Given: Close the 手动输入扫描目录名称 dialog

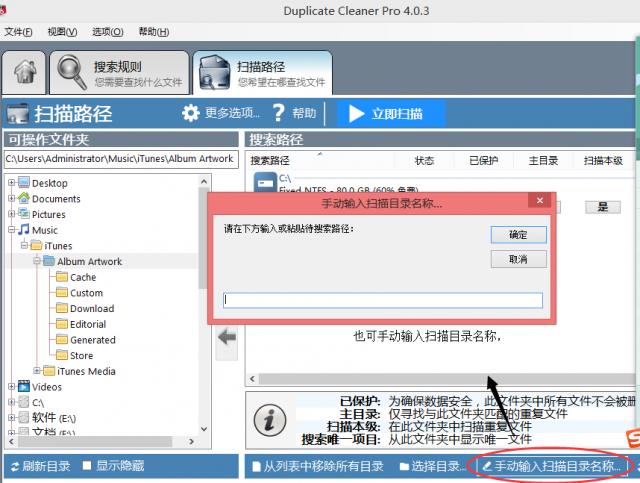Looking at the screenshot, I should point(540,200).
